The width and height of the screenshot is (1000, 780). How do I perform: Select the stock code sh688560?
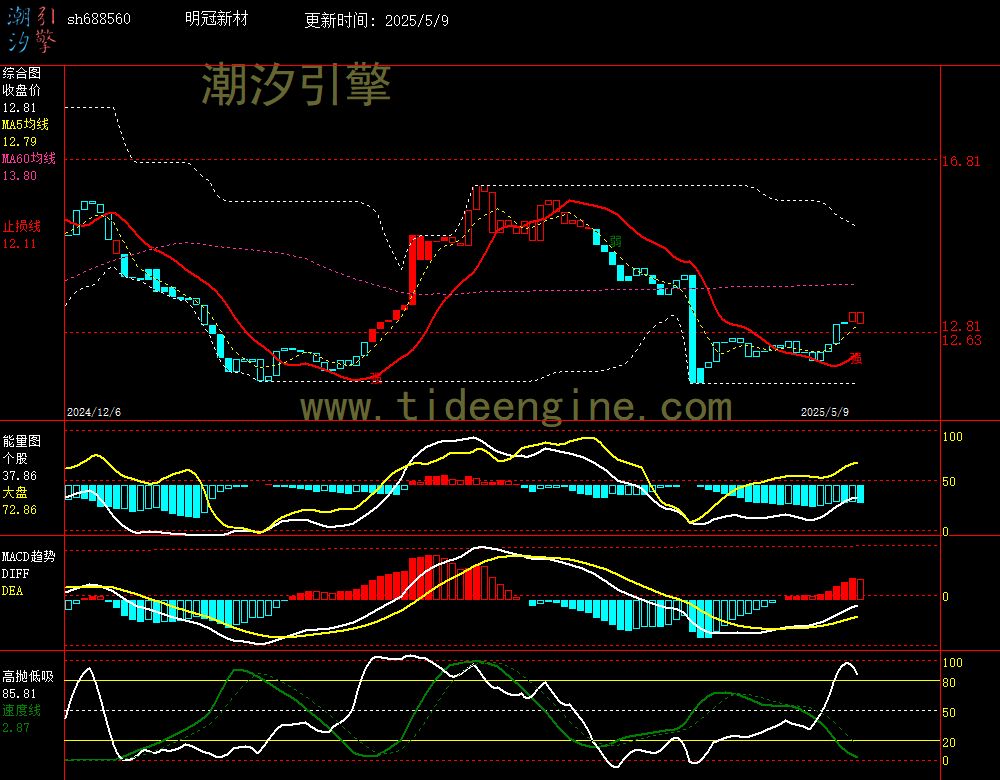pos(99,19)
